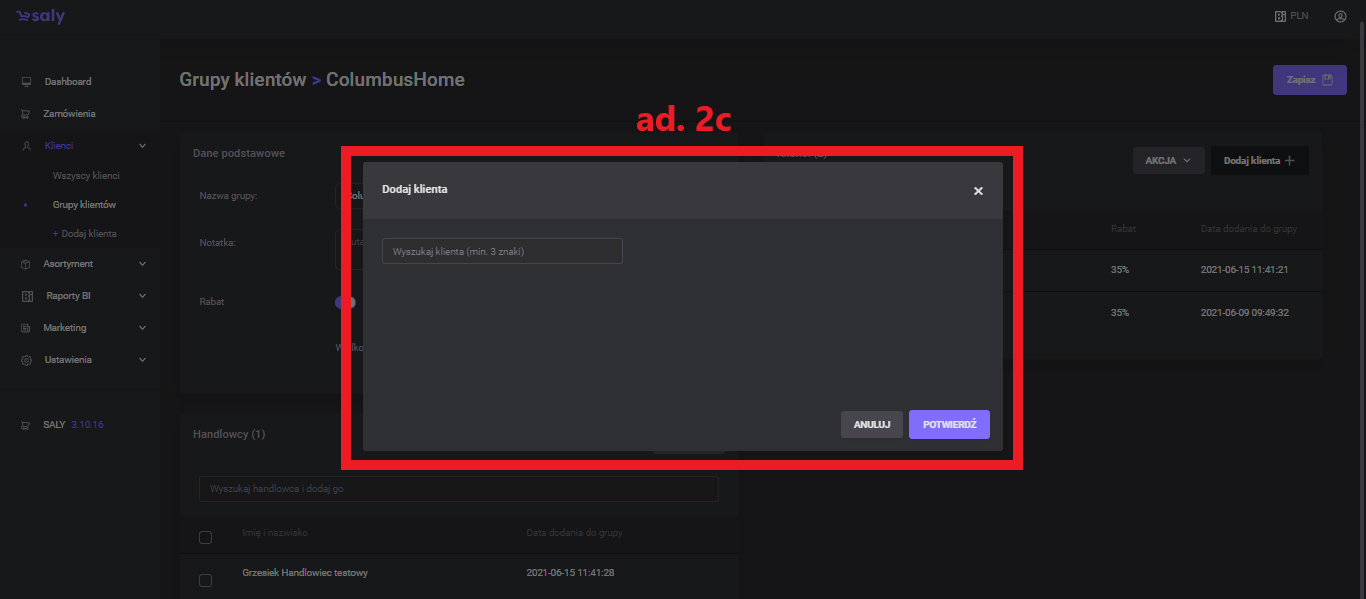The height and width of the screenshot is (599, 1366).
Task: Click the PLN currency icon
Action: [x=1279, y=17]
